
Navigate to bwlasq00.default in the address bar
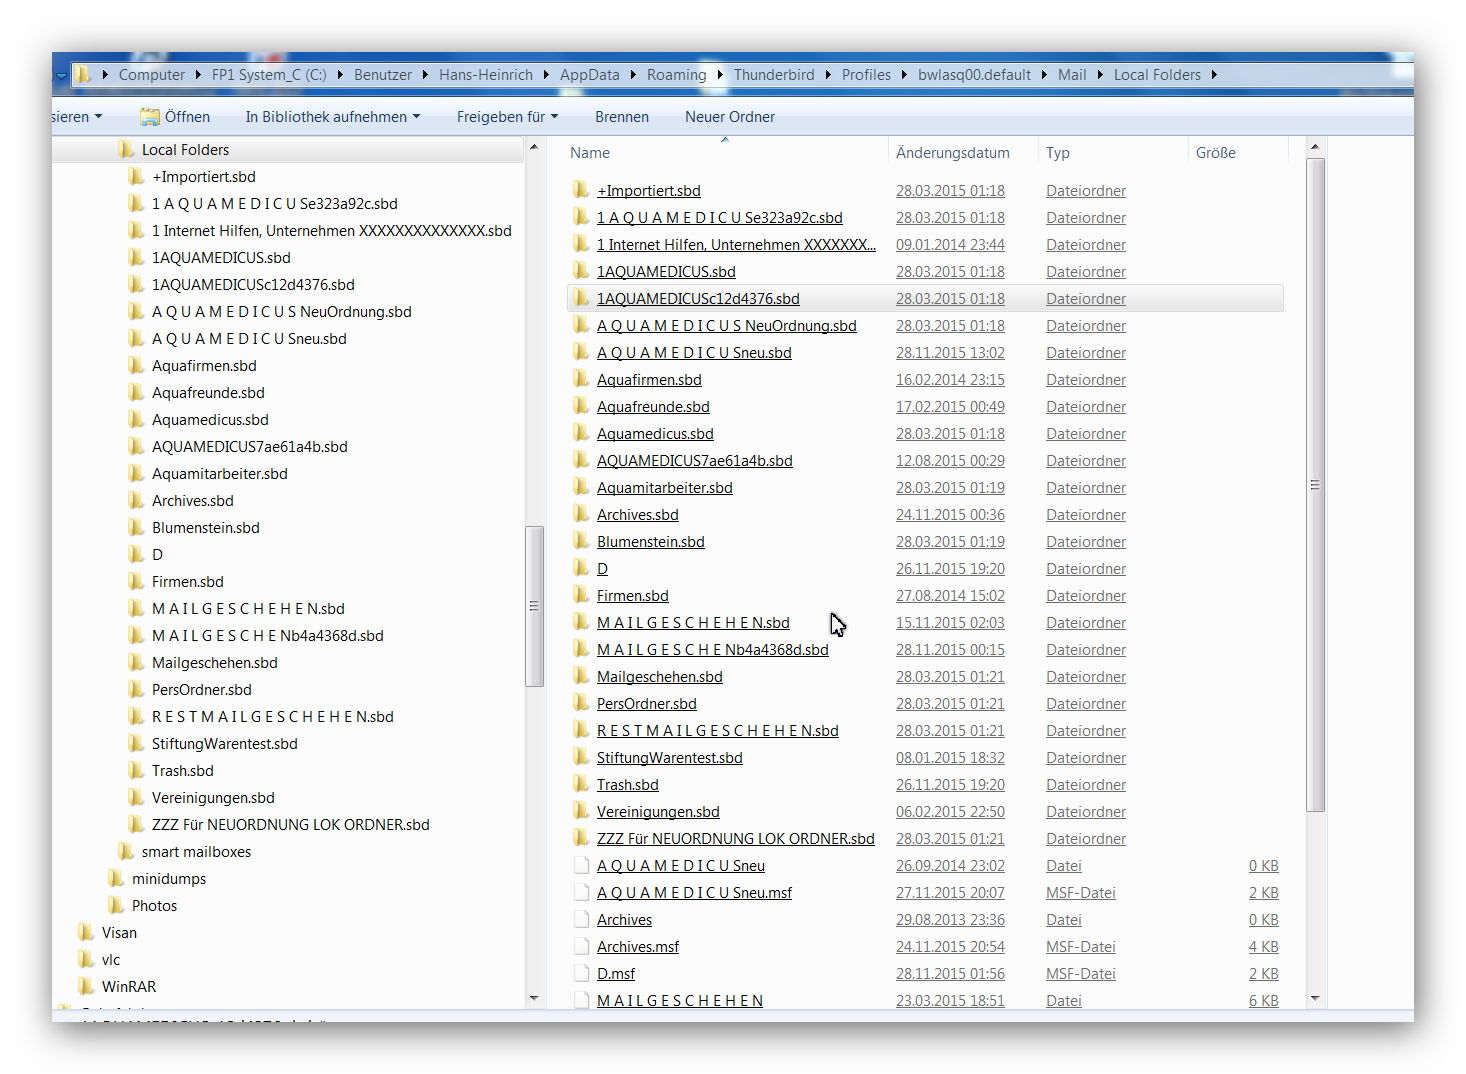(974, 74)
